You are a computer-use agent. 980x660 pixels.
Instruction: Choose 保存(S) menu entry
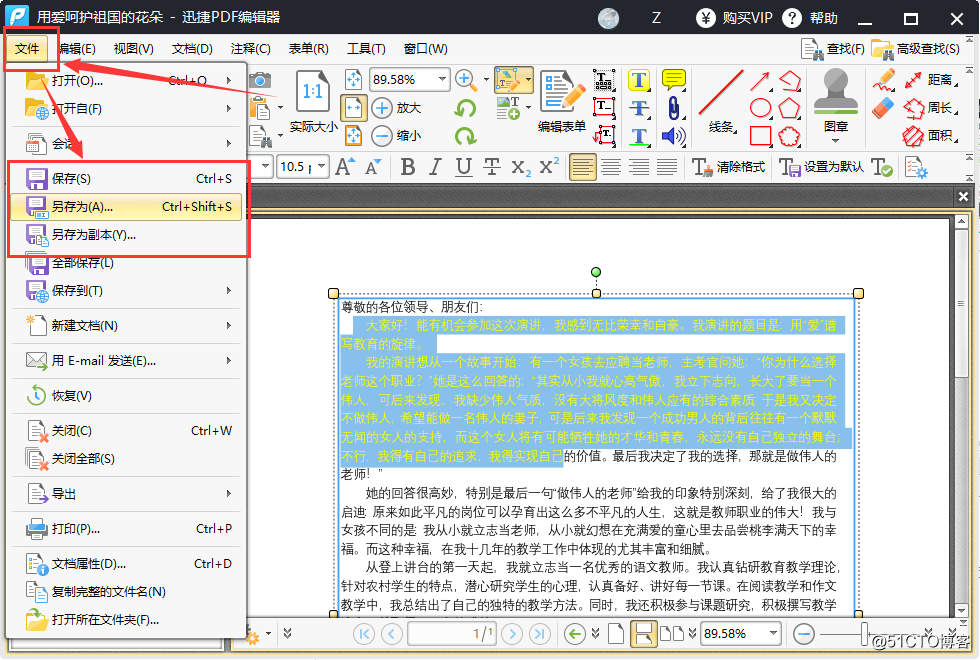[126, 179]
